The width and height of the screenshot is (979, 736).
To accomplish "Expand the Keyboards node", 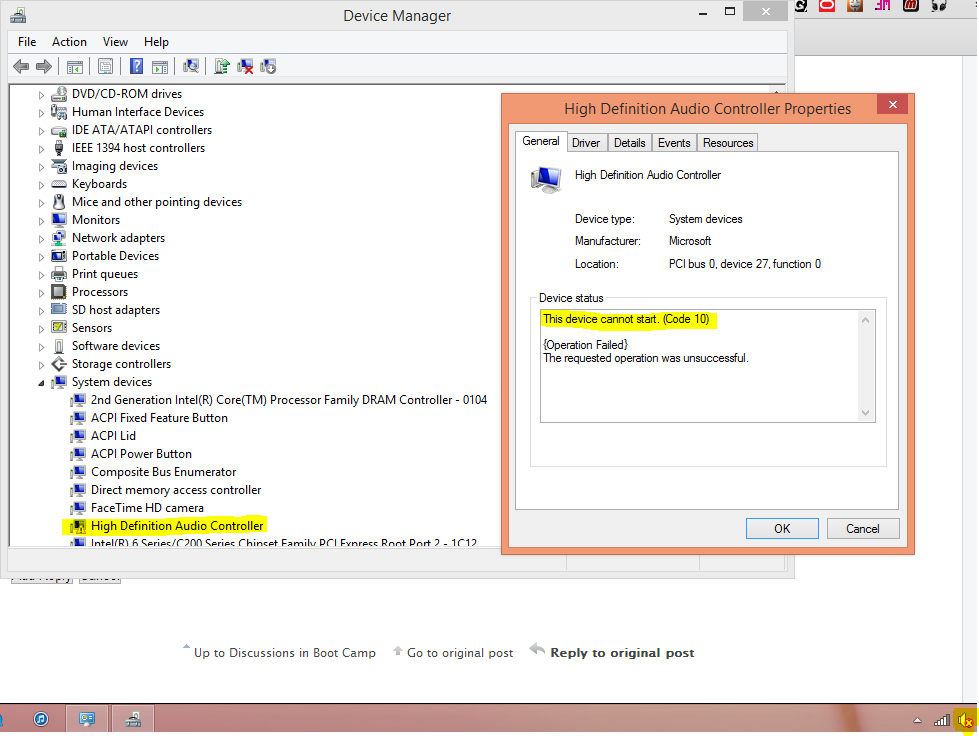I will pos(41,185).
